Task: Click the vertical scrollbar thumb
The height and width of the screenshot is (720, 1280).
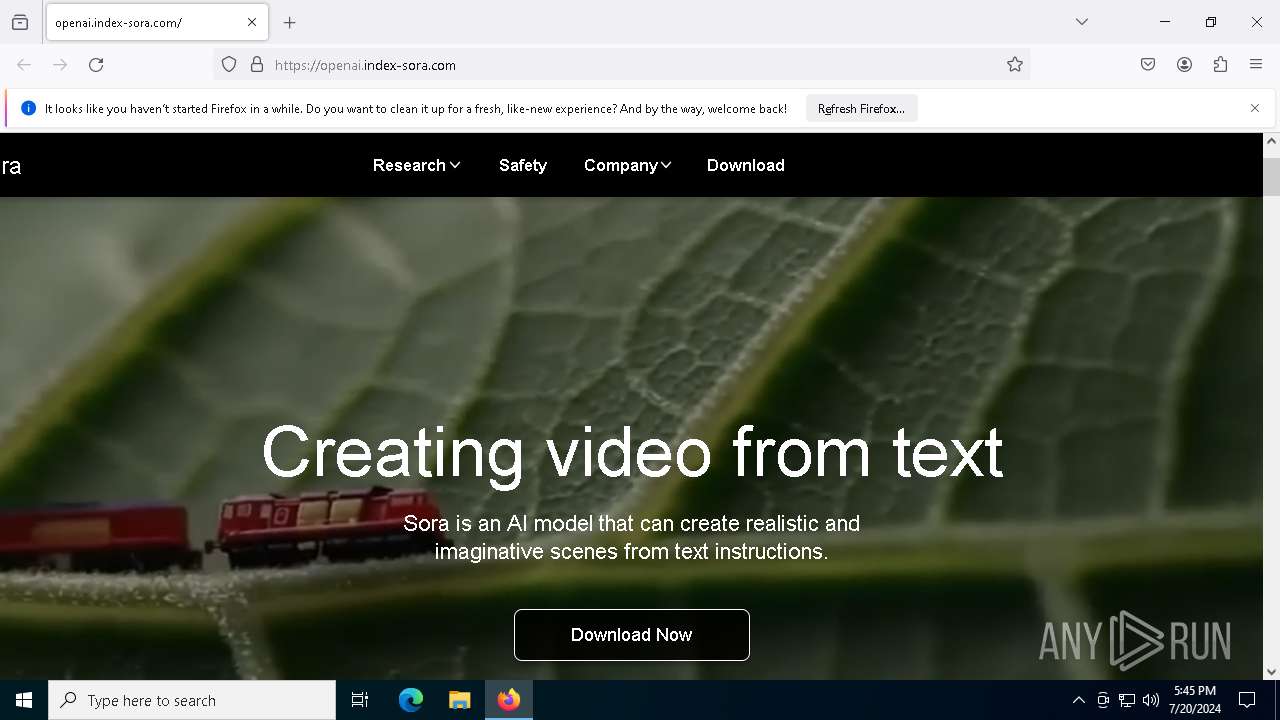Action: (1271, 177)
